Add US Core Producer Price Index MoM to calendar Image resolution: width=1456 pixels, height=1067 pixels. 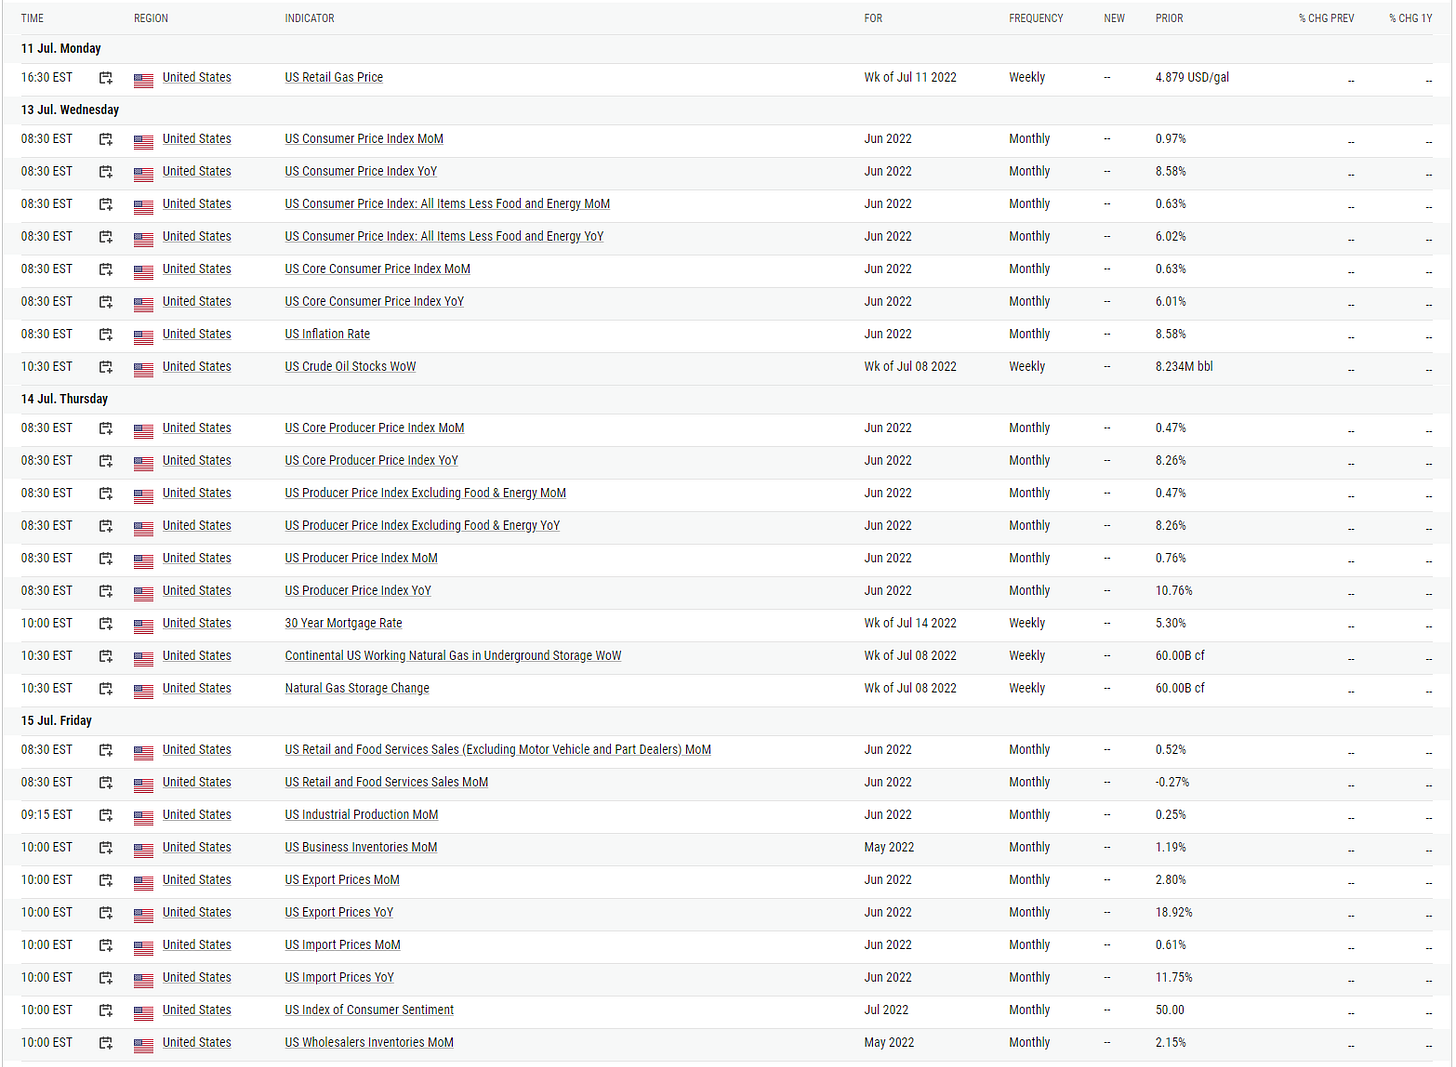105,429
